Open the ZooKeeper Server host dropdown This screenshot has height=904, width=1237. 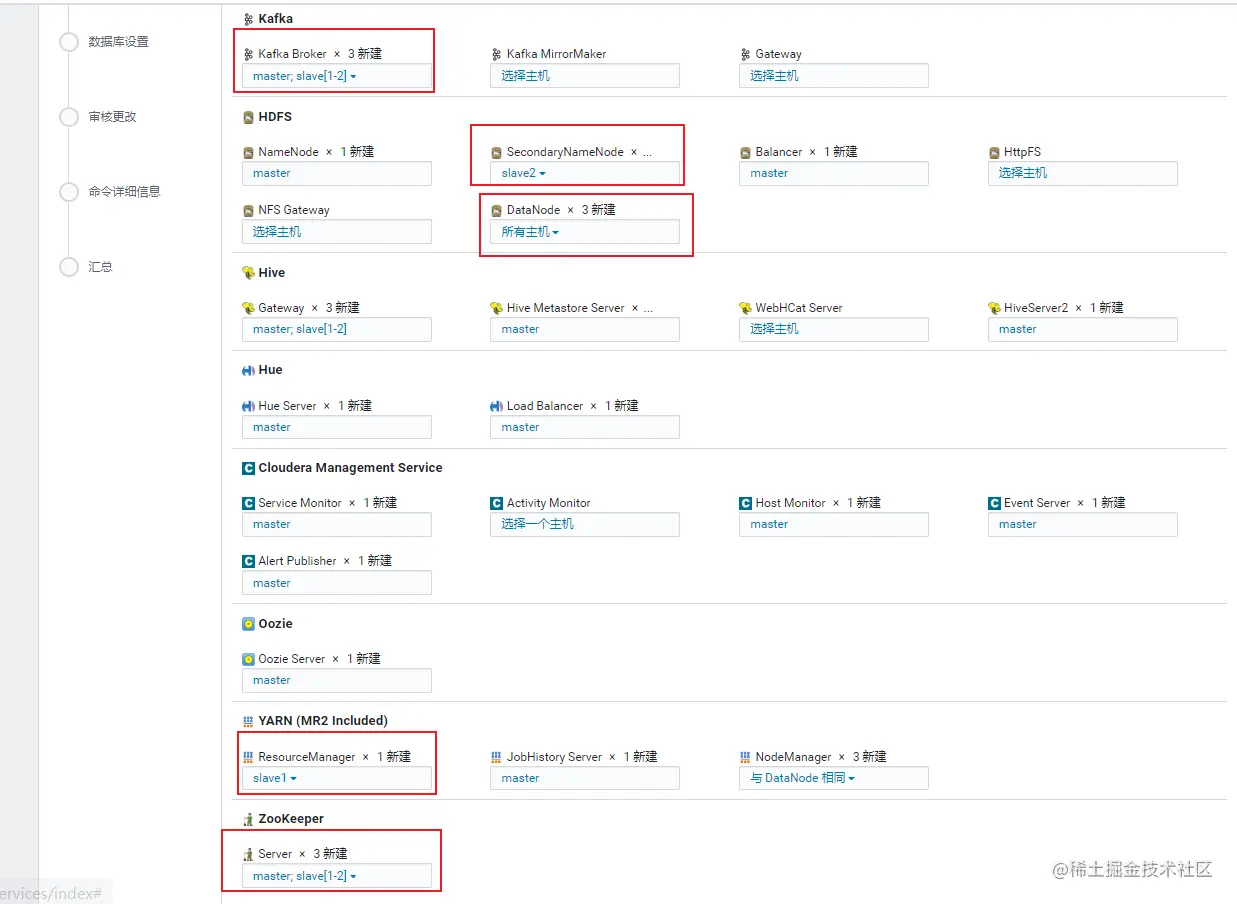tap(337, 876)
